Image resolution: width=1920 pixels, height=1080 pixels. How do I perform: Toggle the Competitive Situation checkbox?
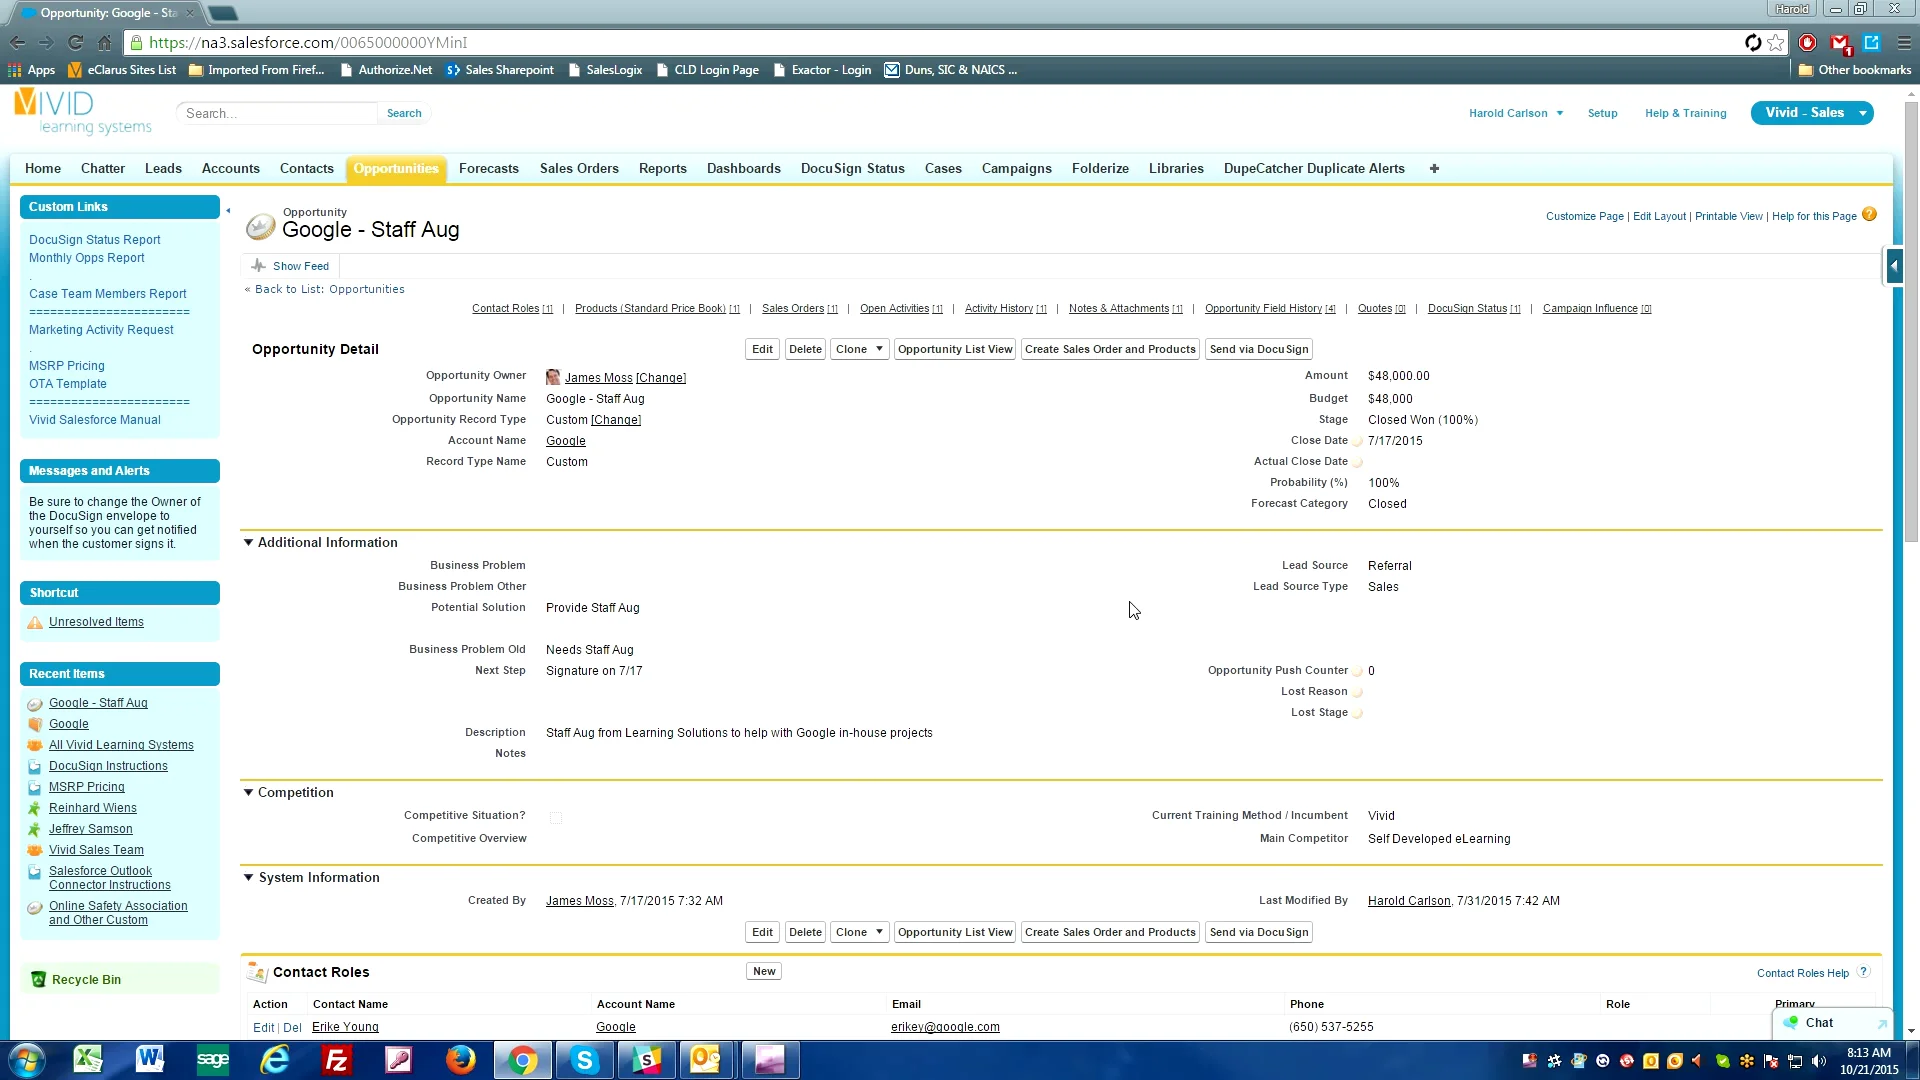(x=556, y=817)
